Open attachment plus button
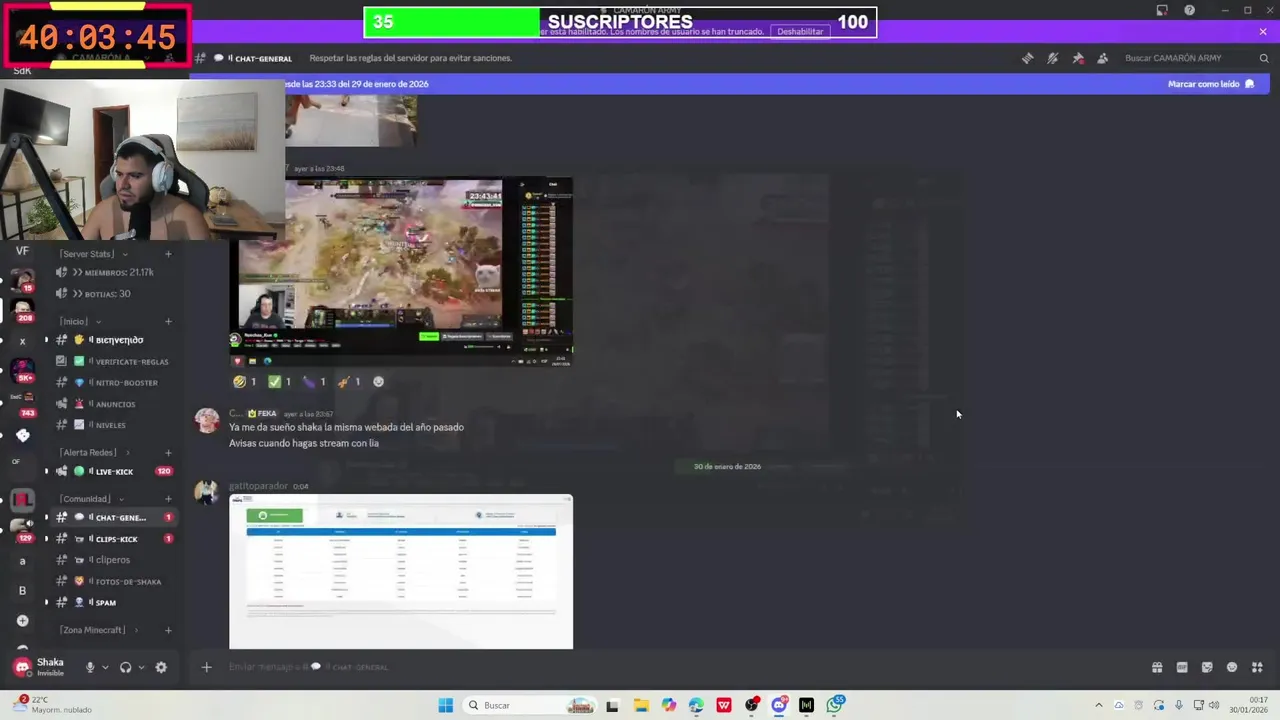This screenshot has height=720, width=1280. click(207, 667)
